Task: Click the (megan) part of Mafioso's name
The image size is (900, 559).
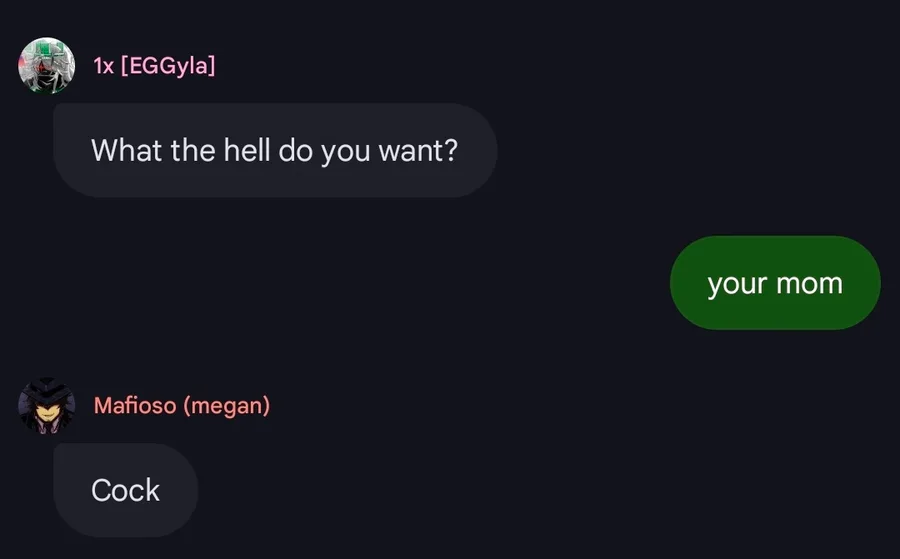Action: click(x=227, y=406)
